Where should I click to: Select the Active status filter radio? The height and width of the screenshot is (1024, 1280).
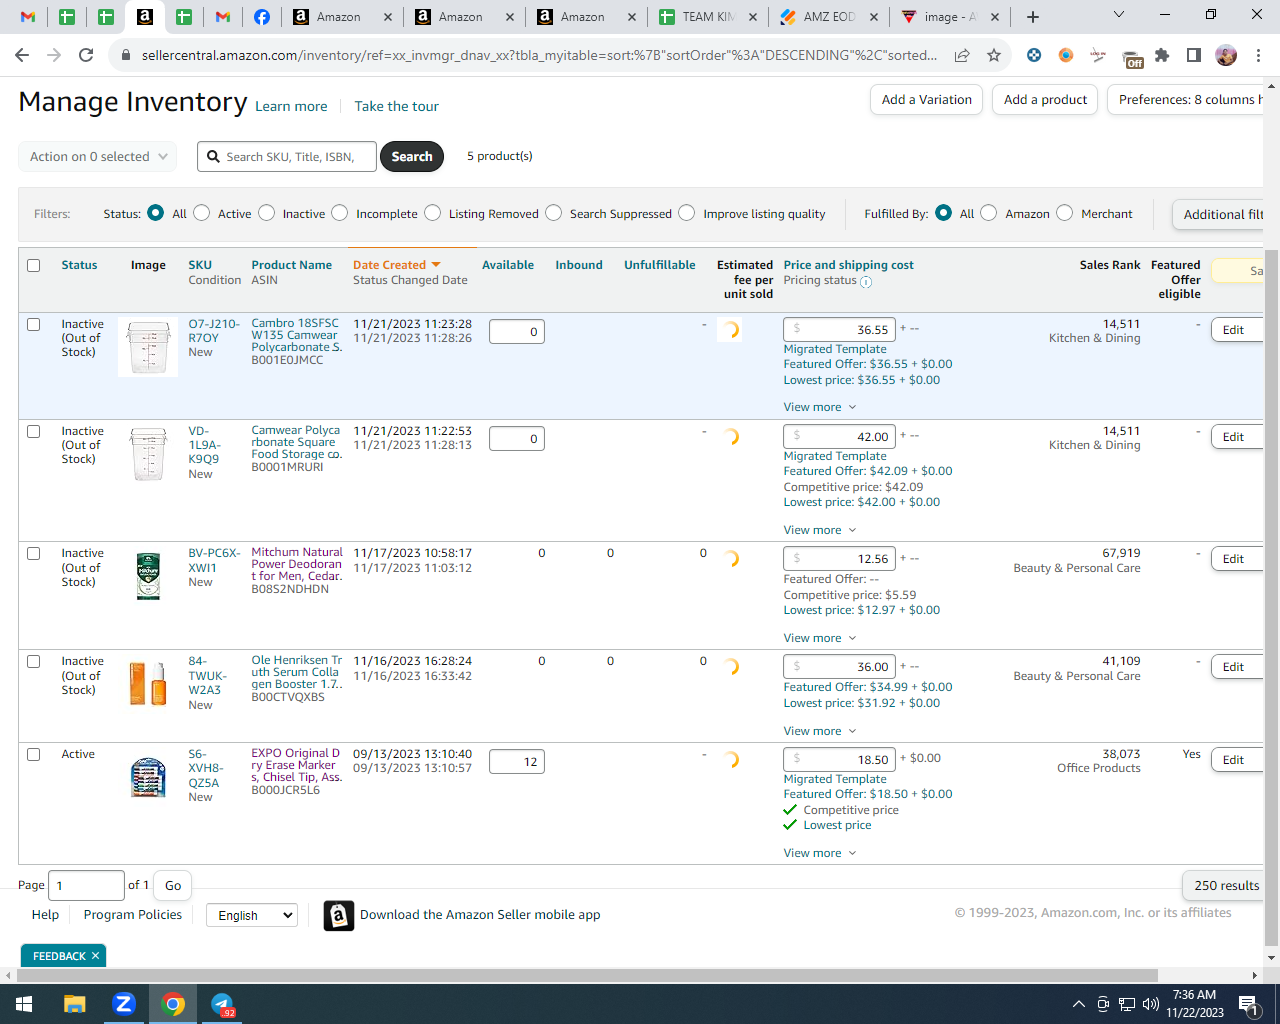tap(202, 213)
